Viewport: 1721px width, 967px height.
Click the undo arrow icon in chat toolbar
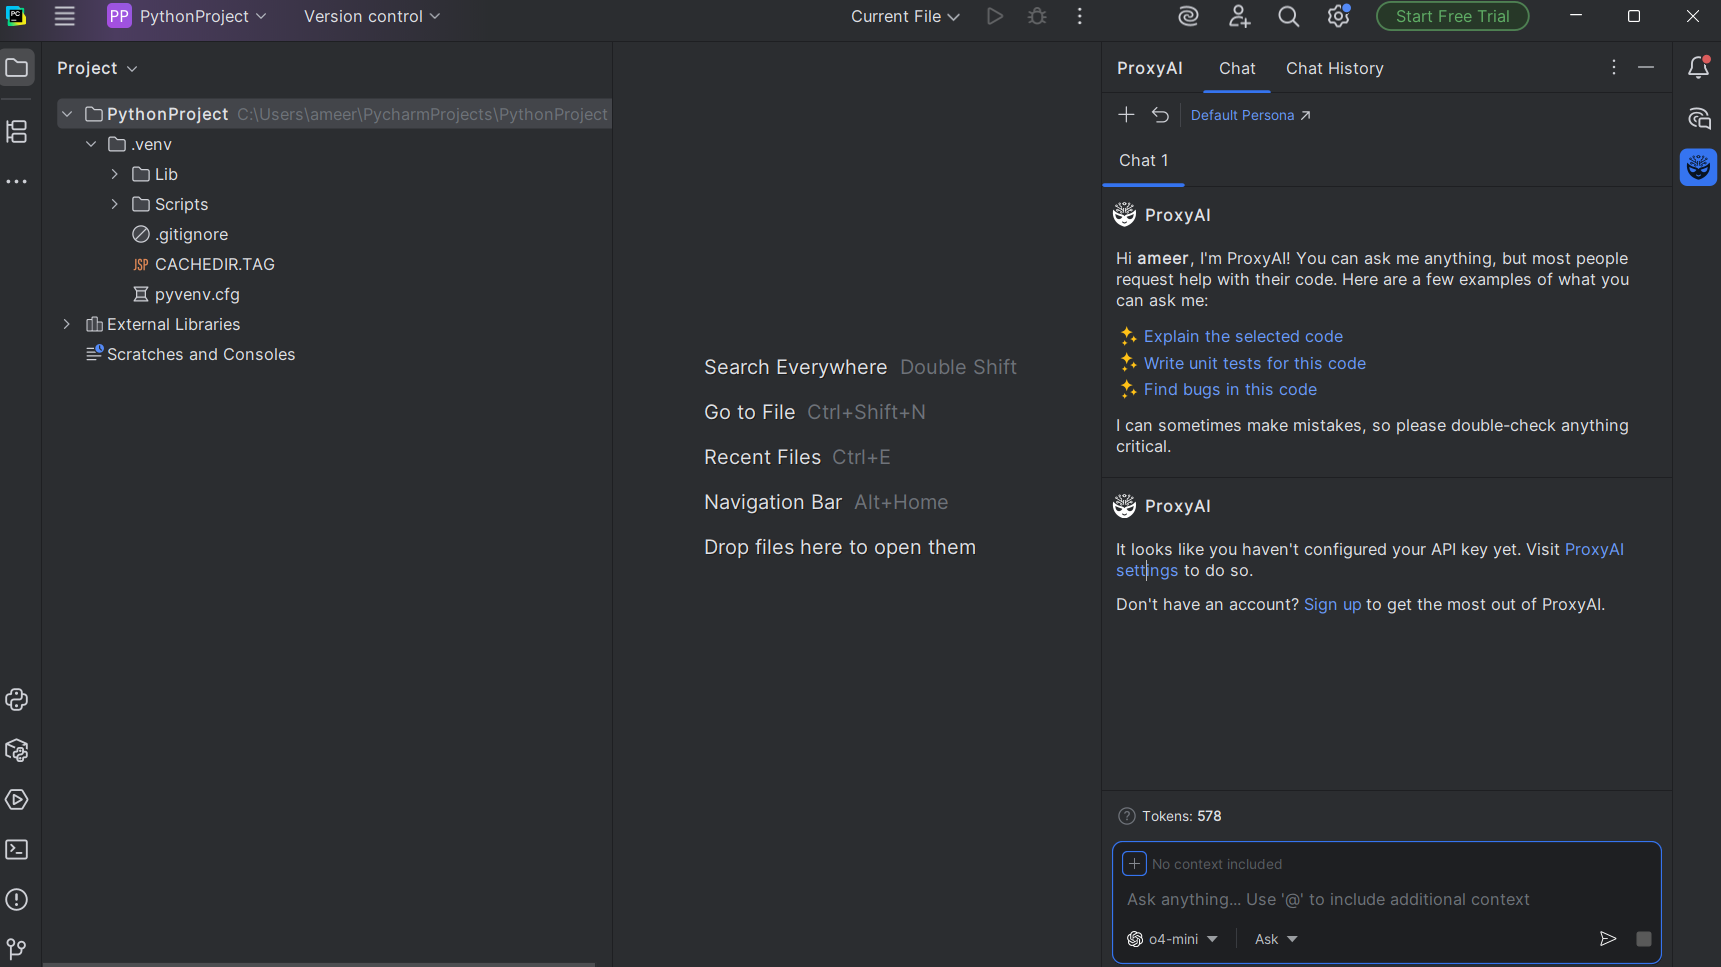(1160, 115)
